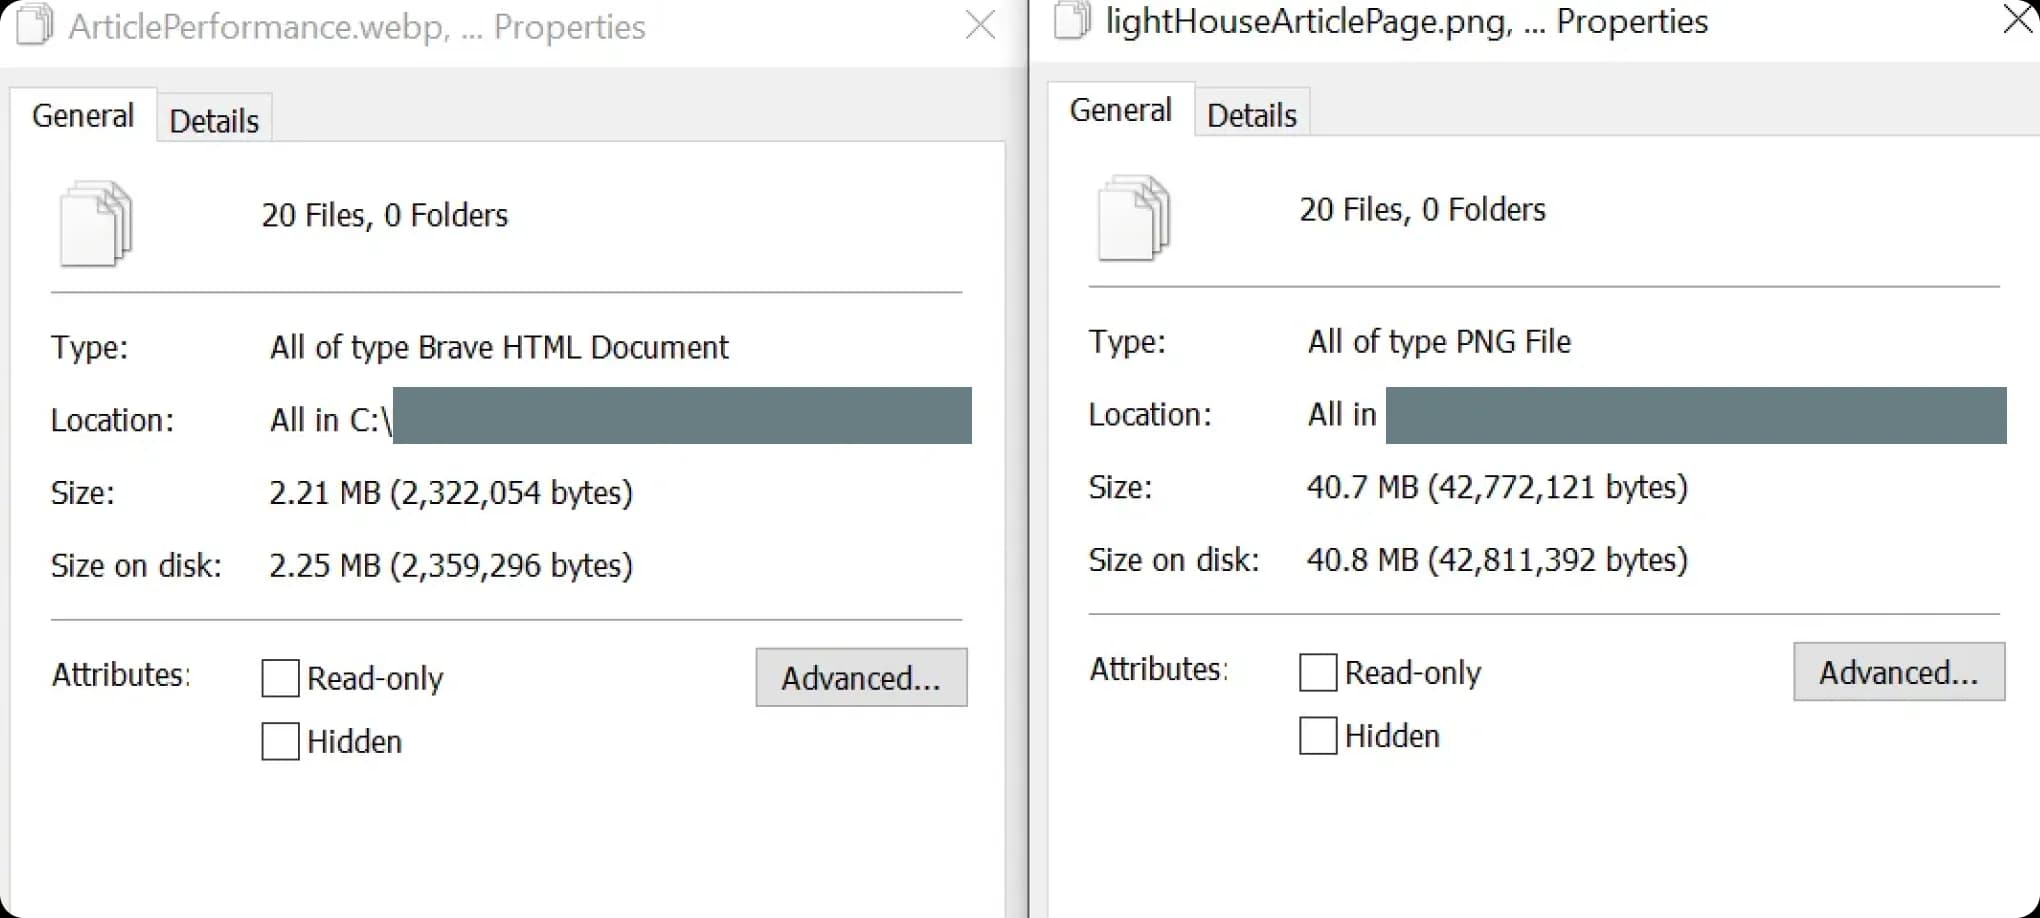The image size is (2040, 918).
Task: Click '20 Files, 0 Folders' in ArticlePerformance.webp window
Action: (385, 215)
